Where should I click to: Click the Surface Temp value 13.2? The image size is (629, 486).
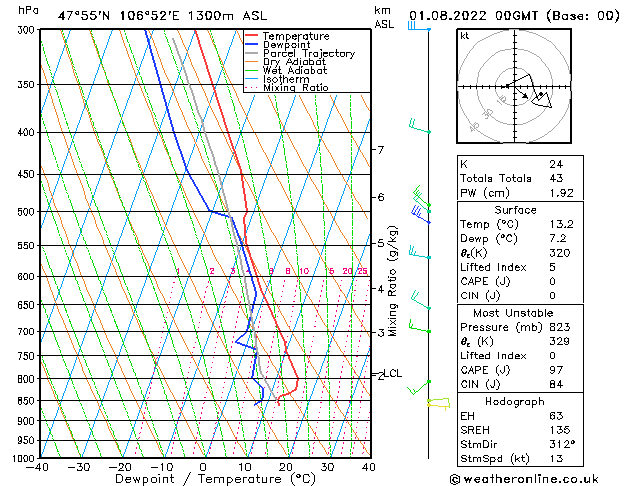pos(561,224)
